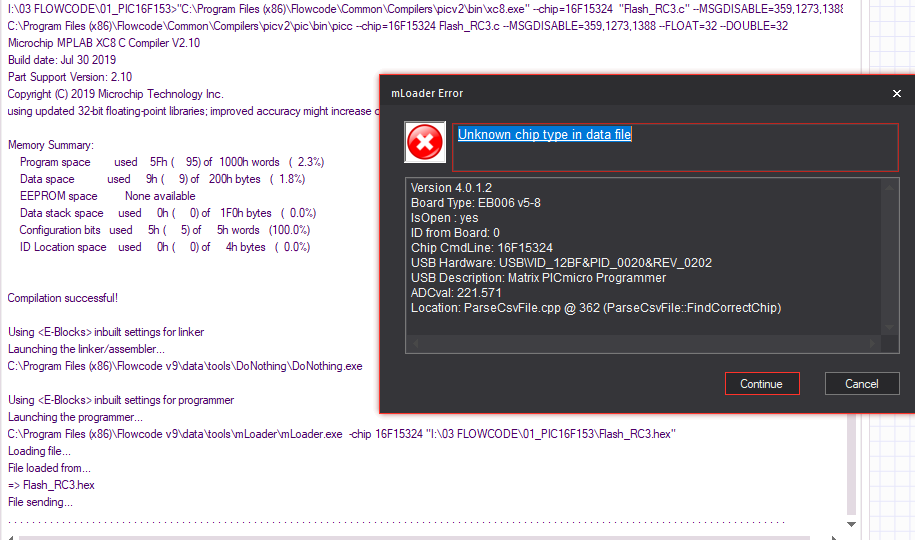This screenshot has width=915, height=540.
Task: Click the details box scroll-down arrow
Action: [889, 327]
